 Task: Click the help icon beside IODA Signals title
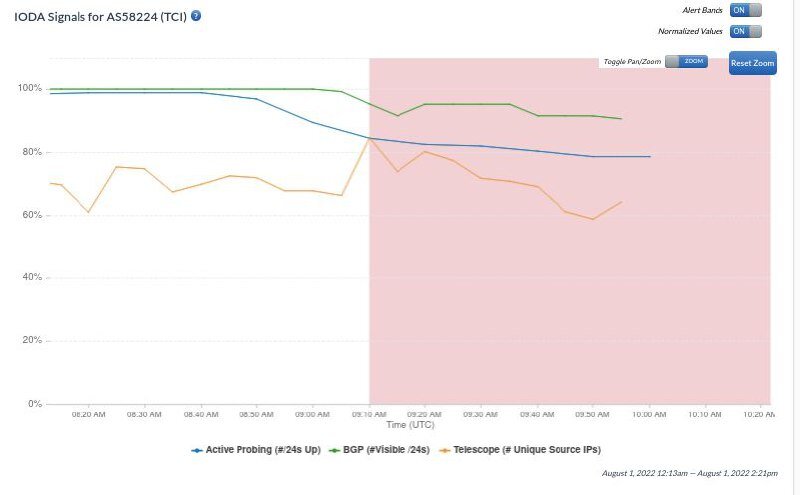(196, 16)
